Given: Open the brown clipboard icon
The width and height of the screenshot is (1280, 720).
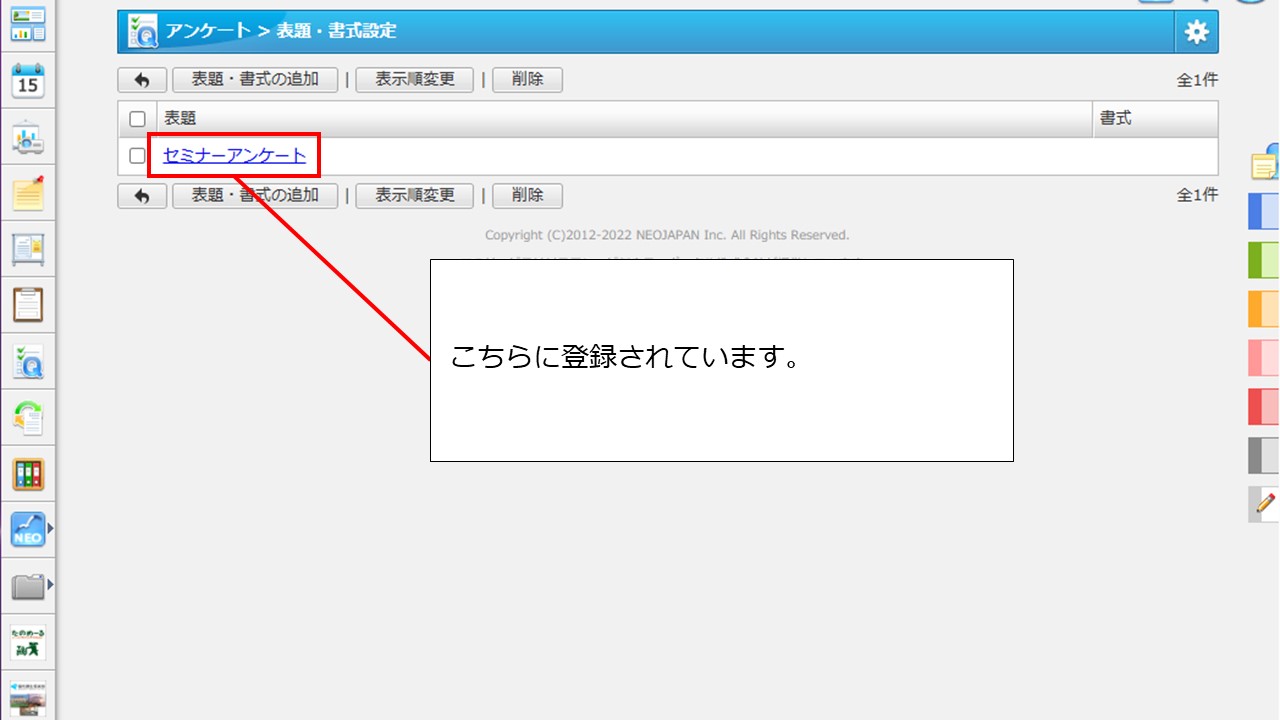Looking at the screenshot, I should coord(28,305).
